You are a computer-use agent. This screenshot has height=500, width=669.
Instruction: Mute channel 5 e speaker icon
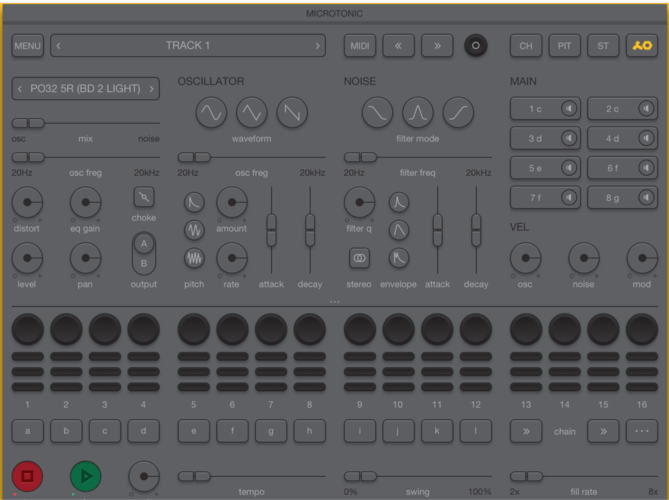569,168
